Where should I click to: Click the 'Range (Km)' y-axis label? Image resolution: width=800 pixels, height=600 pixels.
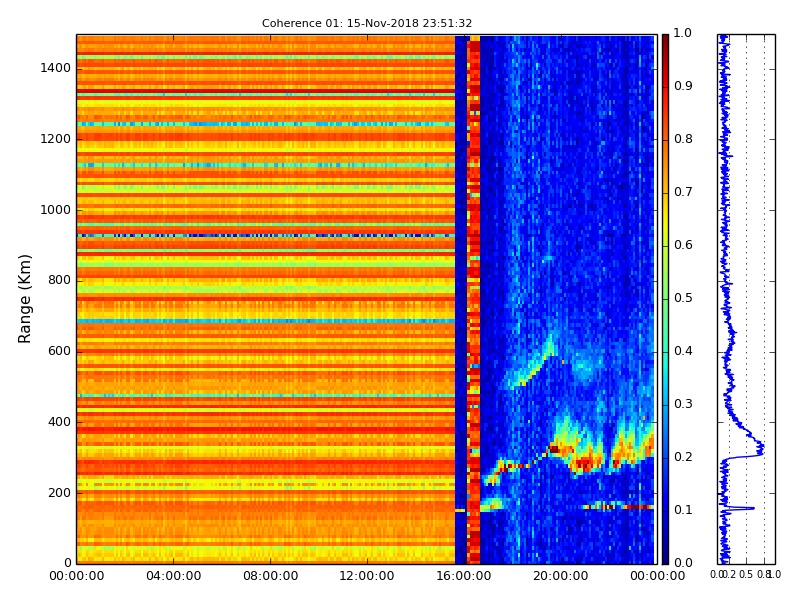24,299
